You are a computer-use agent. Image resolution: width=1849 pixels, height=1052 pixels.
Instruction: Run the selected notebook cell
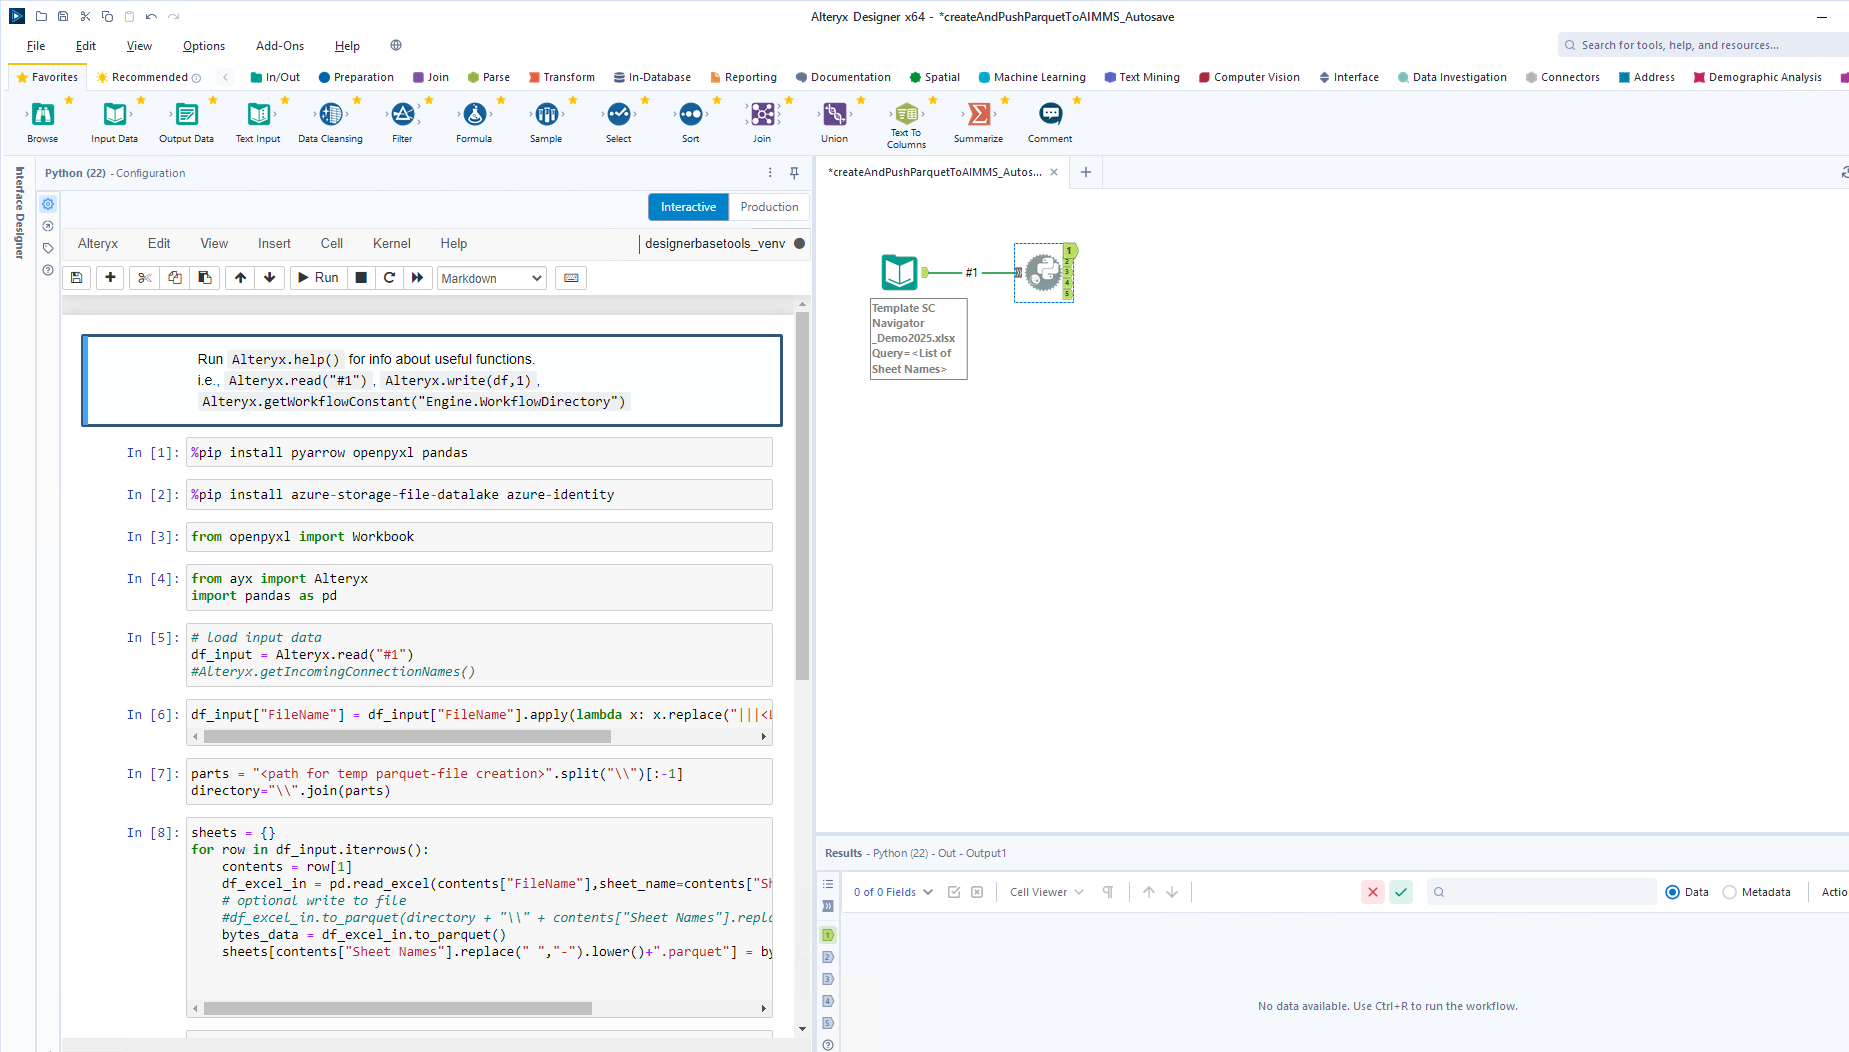(x=318, y=278)
